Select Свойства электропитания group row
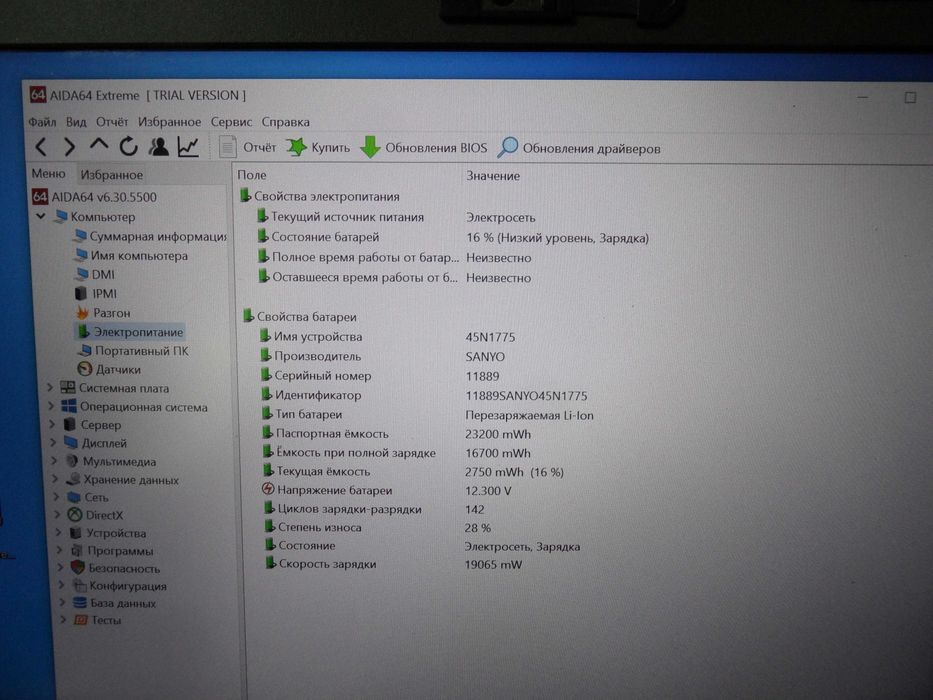933x700 pixels. point(320,196)
